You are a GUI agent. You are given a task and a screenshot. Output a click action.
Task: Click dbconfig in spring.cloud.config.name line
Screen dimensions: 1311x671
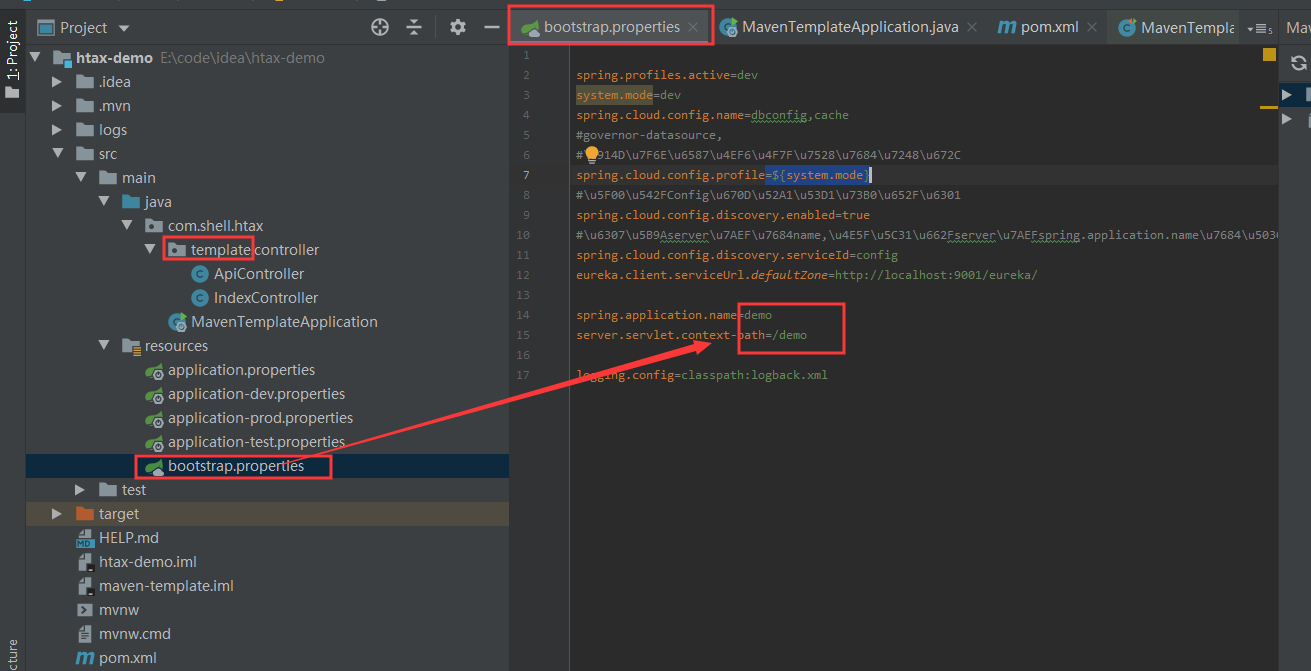pos(779,115)
